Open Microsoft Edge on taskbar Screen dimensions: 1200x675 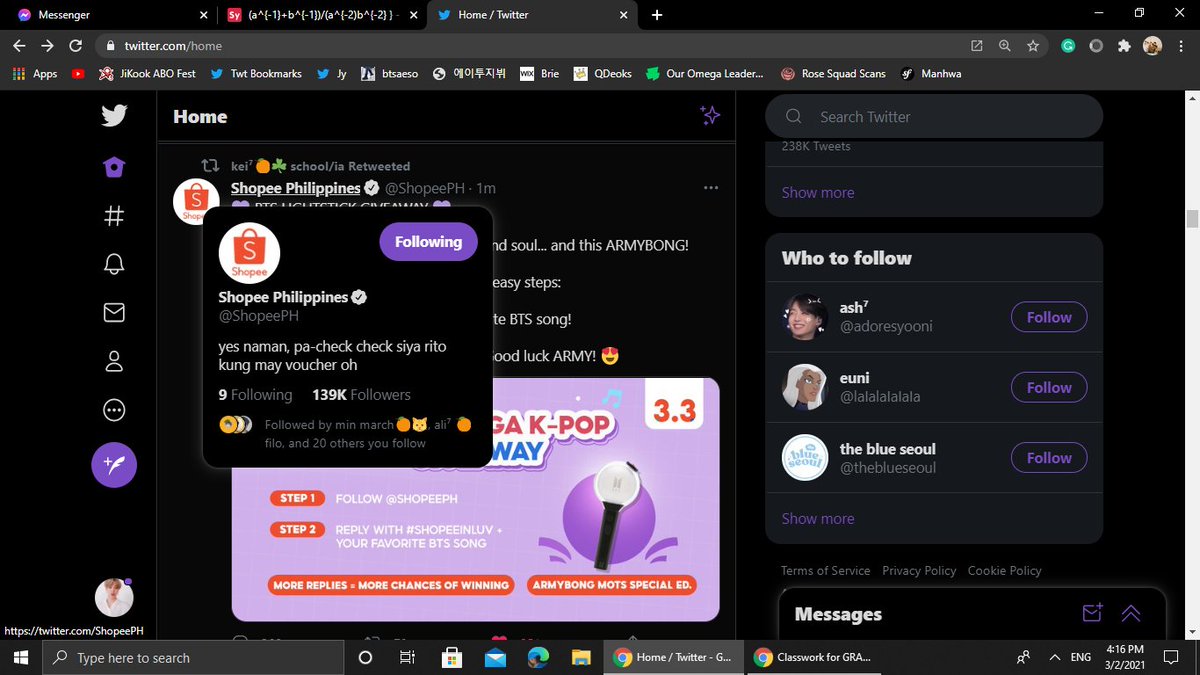[x=538, y=657]
